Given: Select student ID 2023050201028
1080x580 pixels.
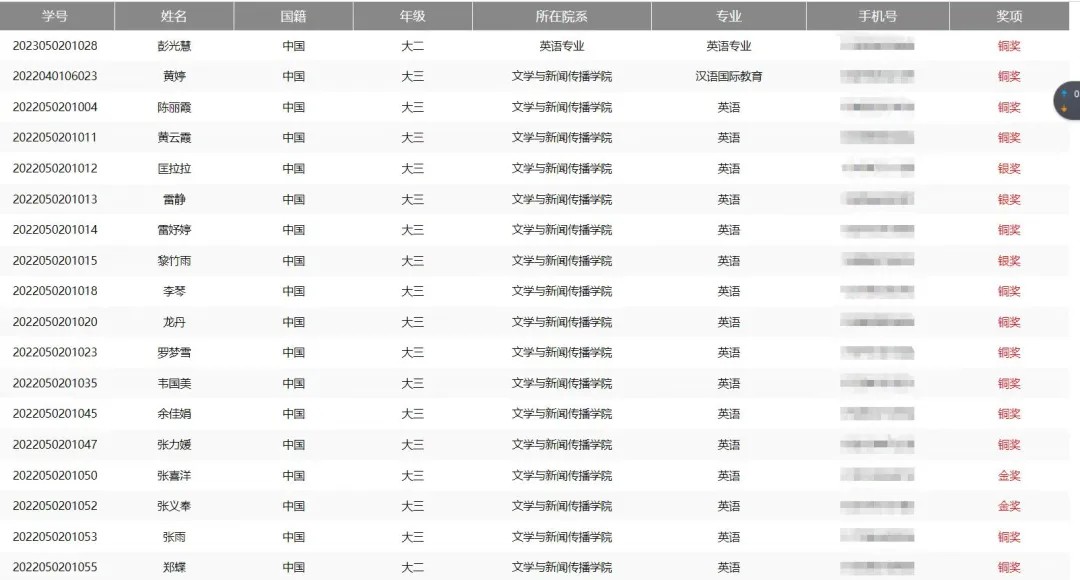Looking at the screenshot, I should coord(55,46).
